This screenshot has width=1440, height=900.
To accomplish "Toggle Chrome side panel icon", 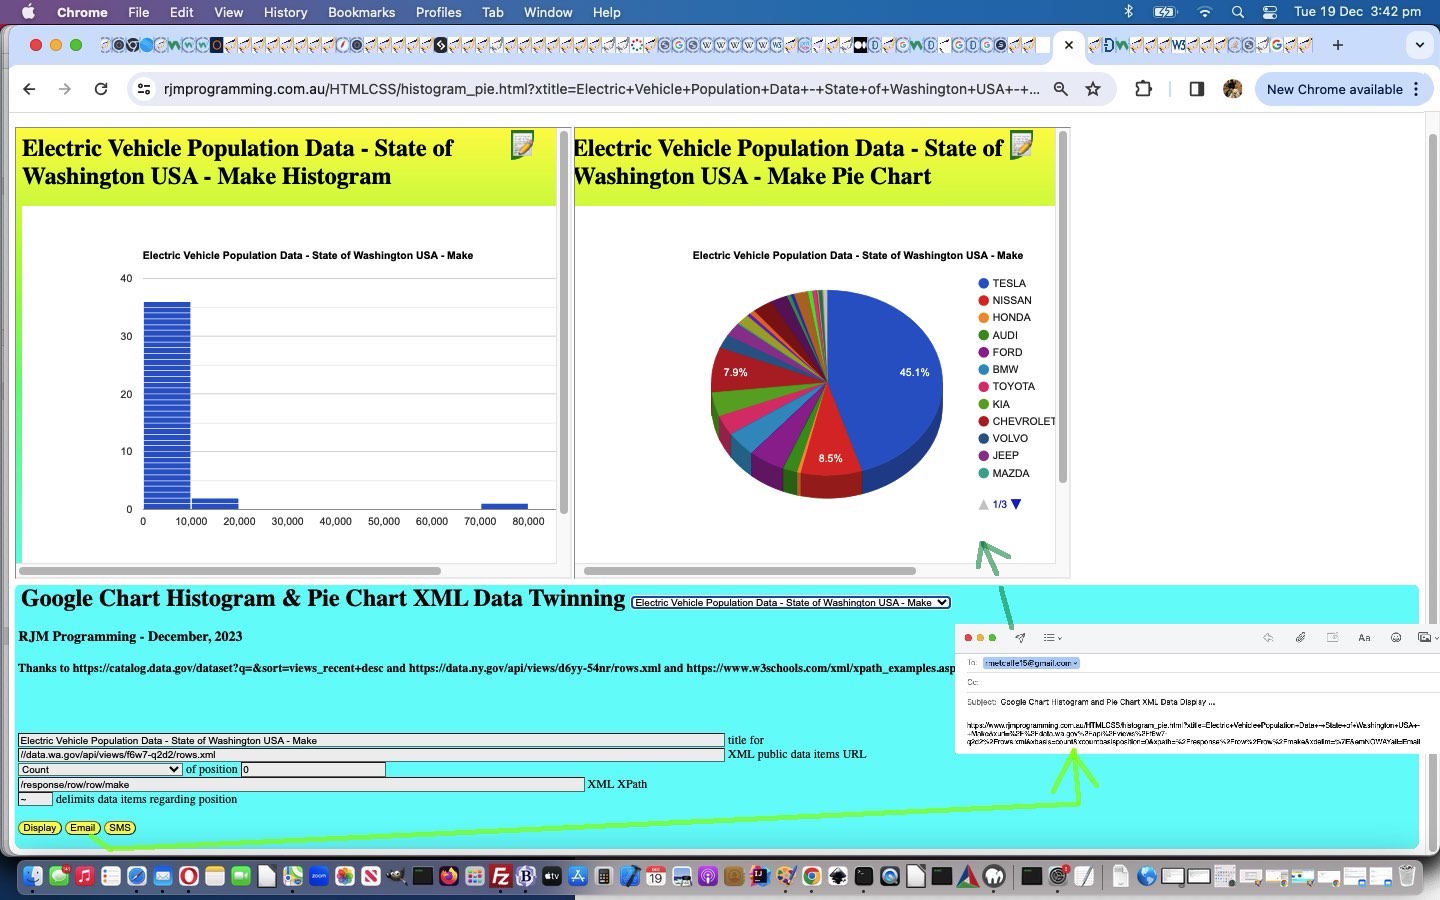I will coord(1196,89).
